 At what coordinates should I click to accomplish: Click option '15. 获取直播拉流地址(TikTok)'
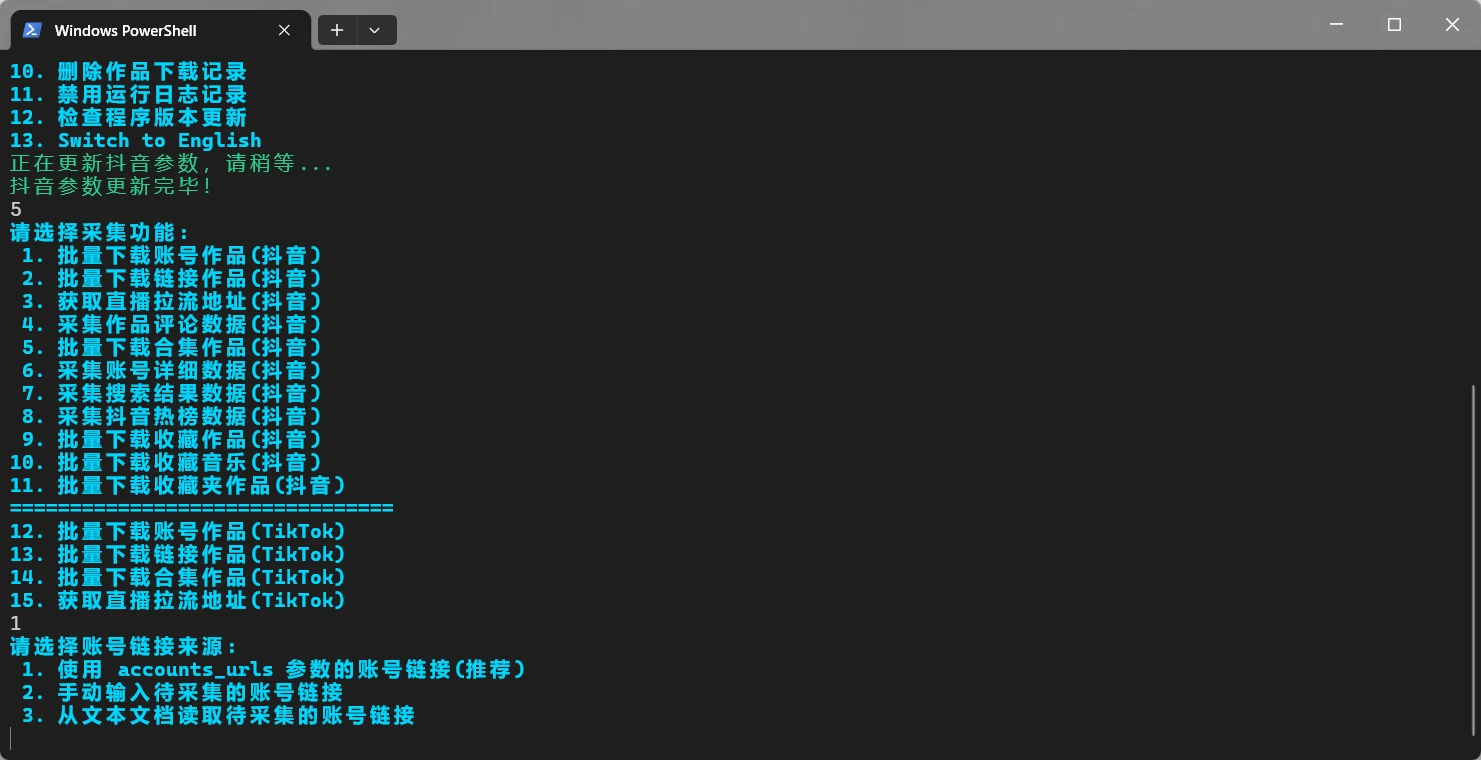(177, 601)
